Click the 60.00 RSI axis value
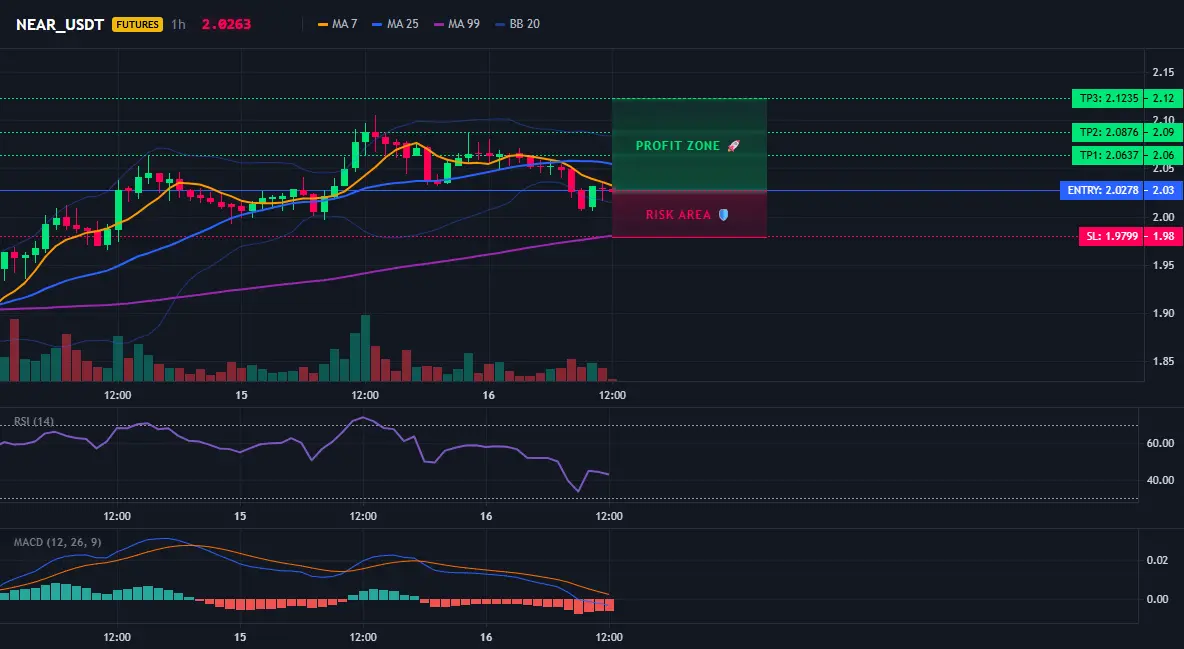This screenshot has width=1184, height=649. point(1161,443)
